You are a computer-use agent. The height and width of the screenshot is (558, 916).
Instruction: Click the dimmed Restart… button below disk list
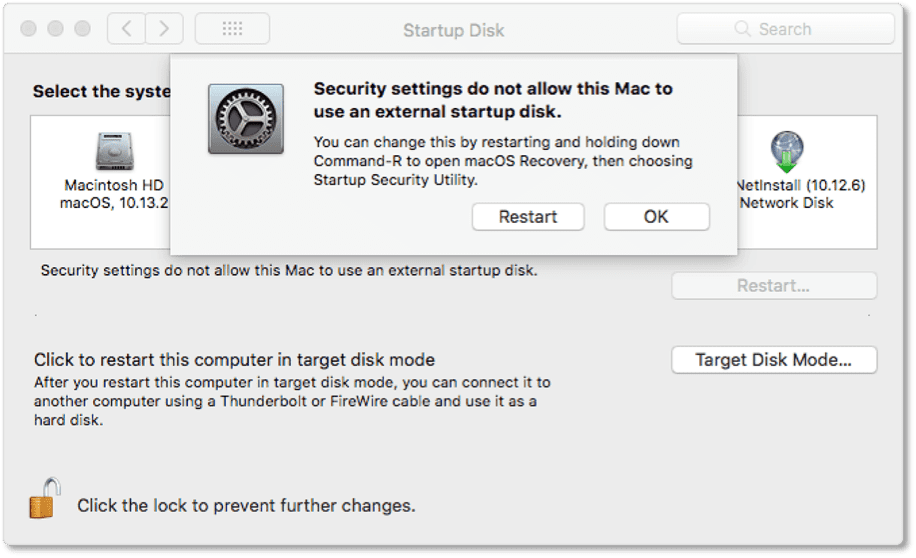pyautogui.click(x=774, y=286)
